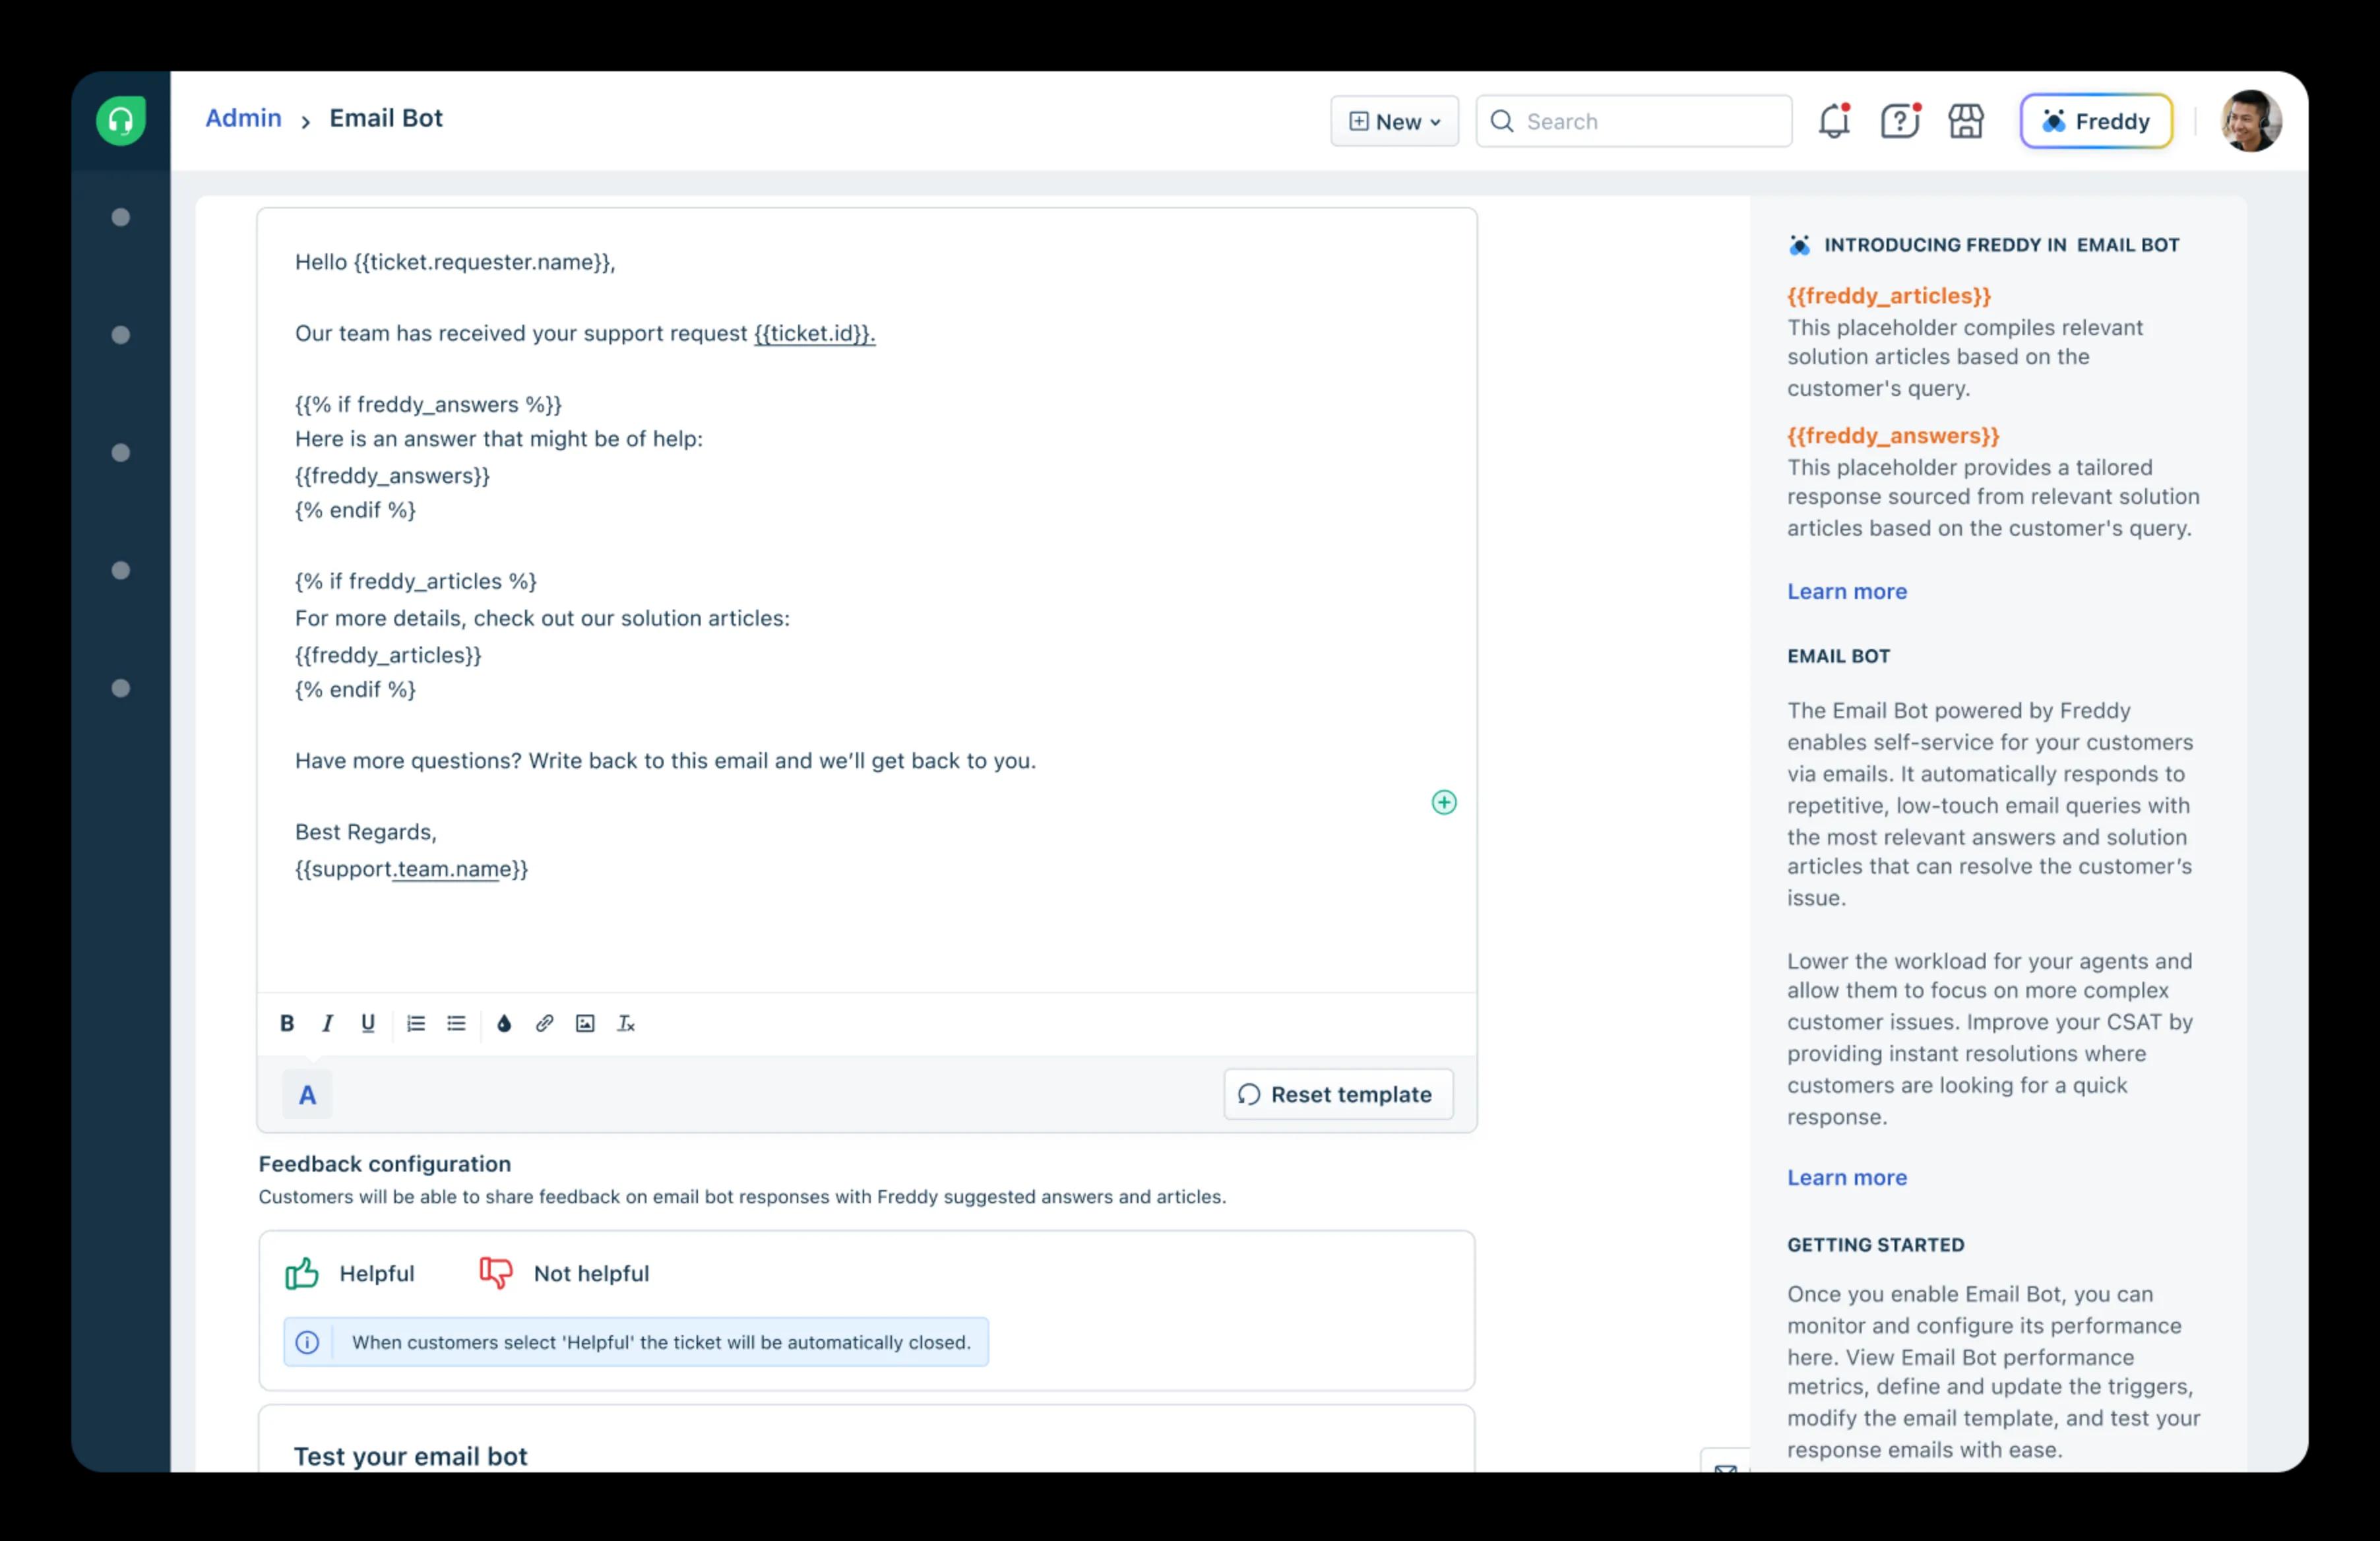Open the Freddy assistant

click(x=2096, y=121)
